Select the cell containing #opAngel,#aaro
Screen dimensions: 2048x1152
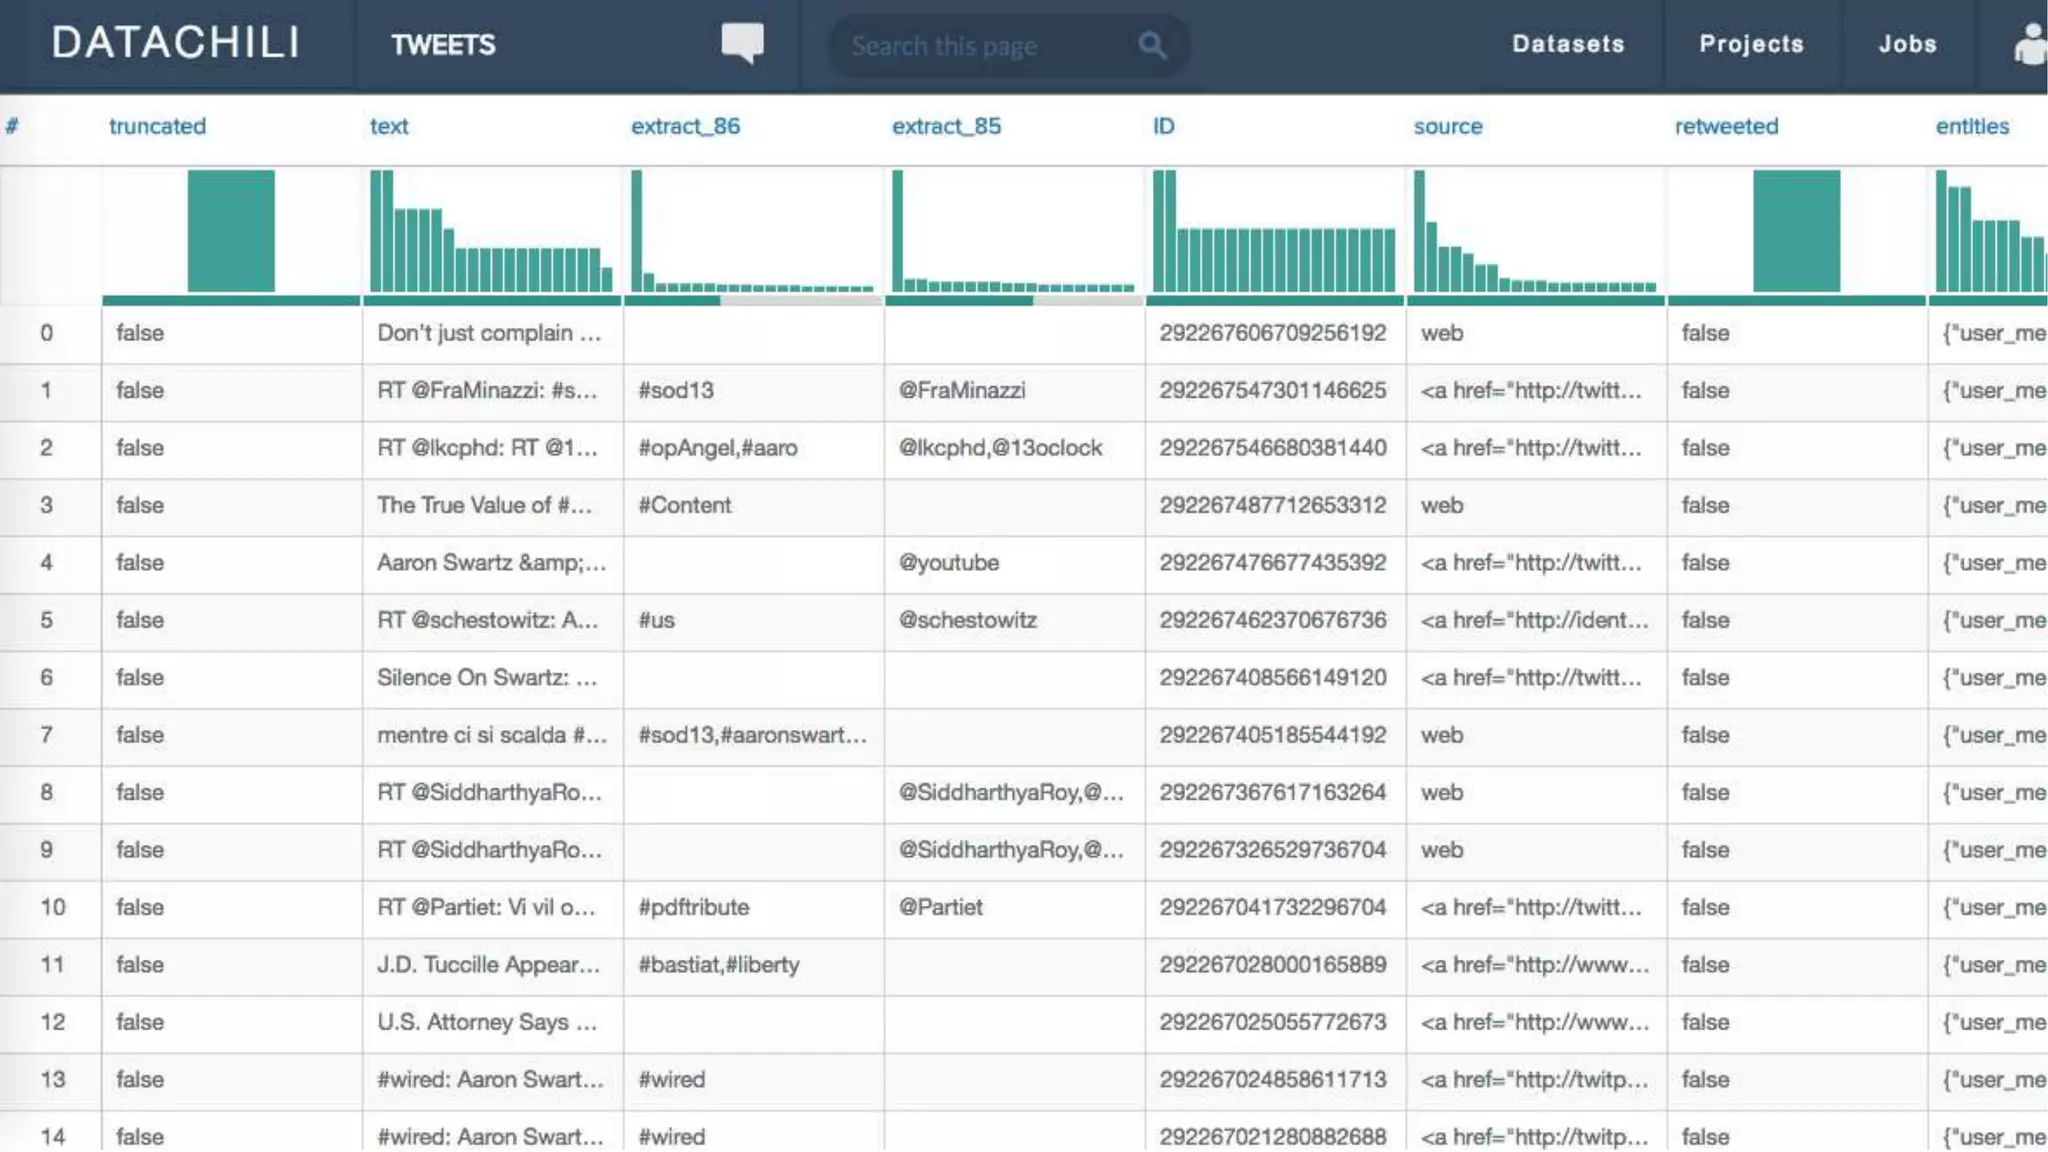(x=718, y=448)
